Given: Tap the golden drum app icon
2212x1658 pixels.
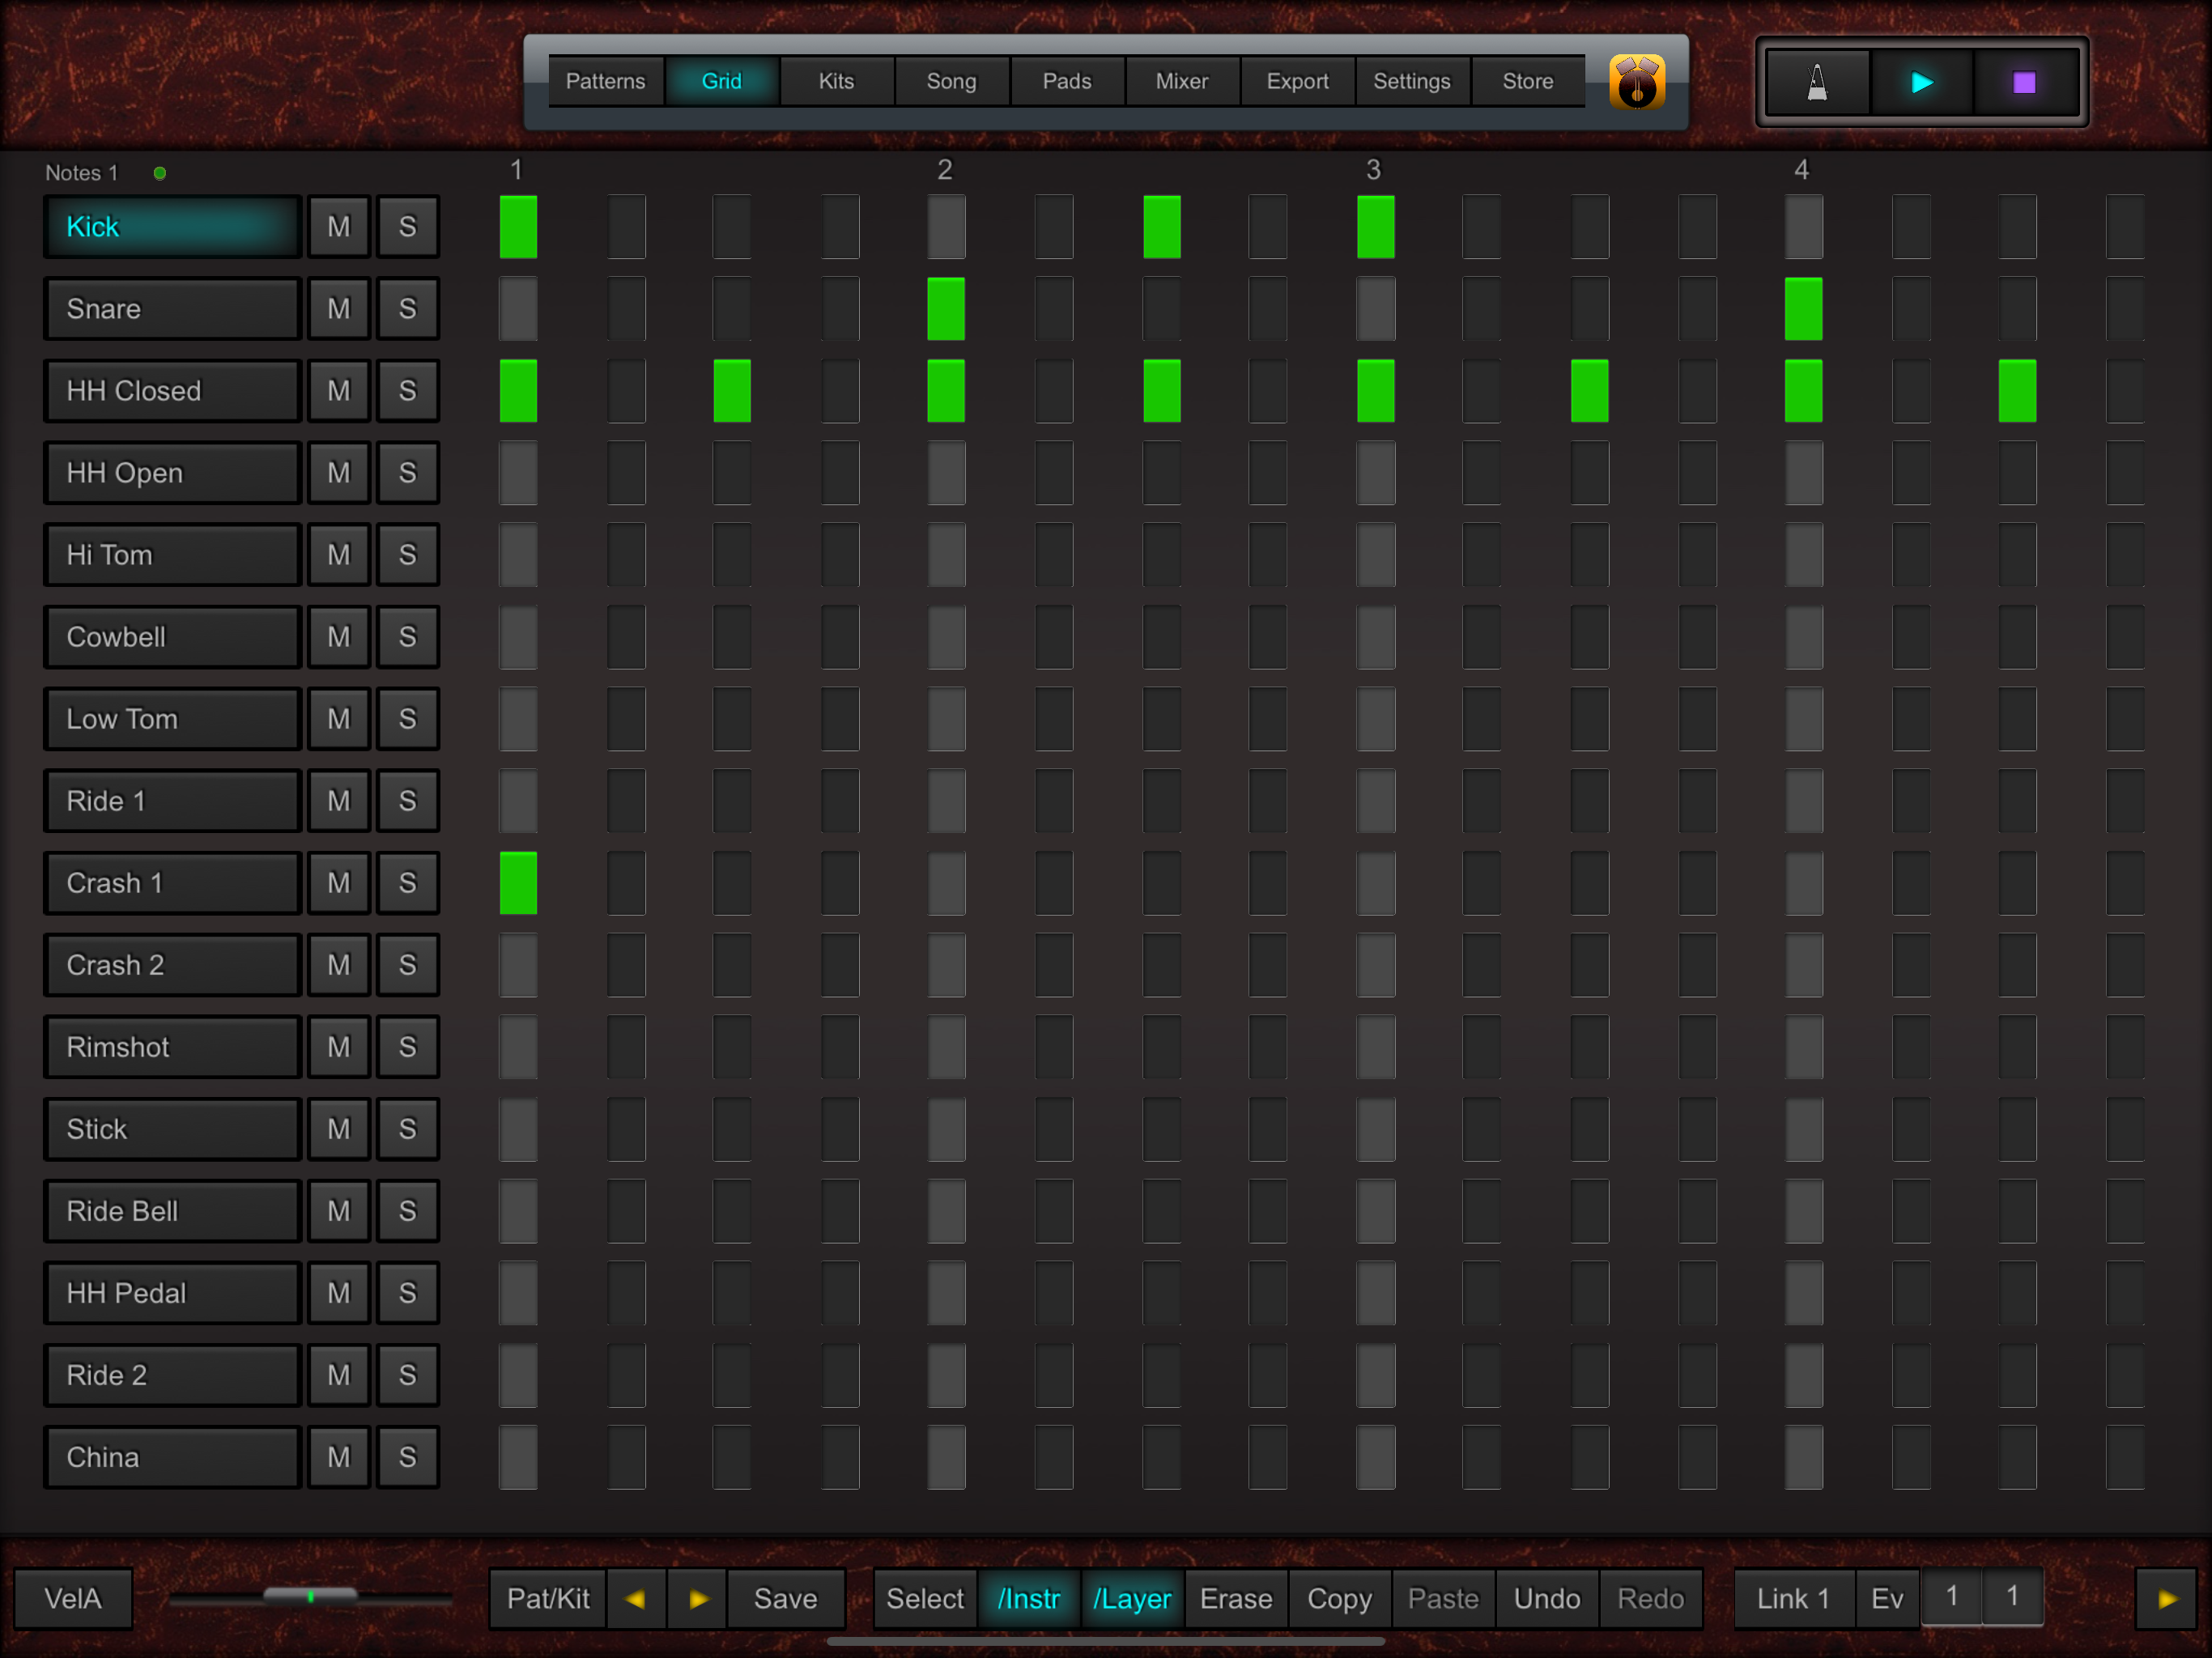Looking at the screenshot, I should click(1636, 82).
